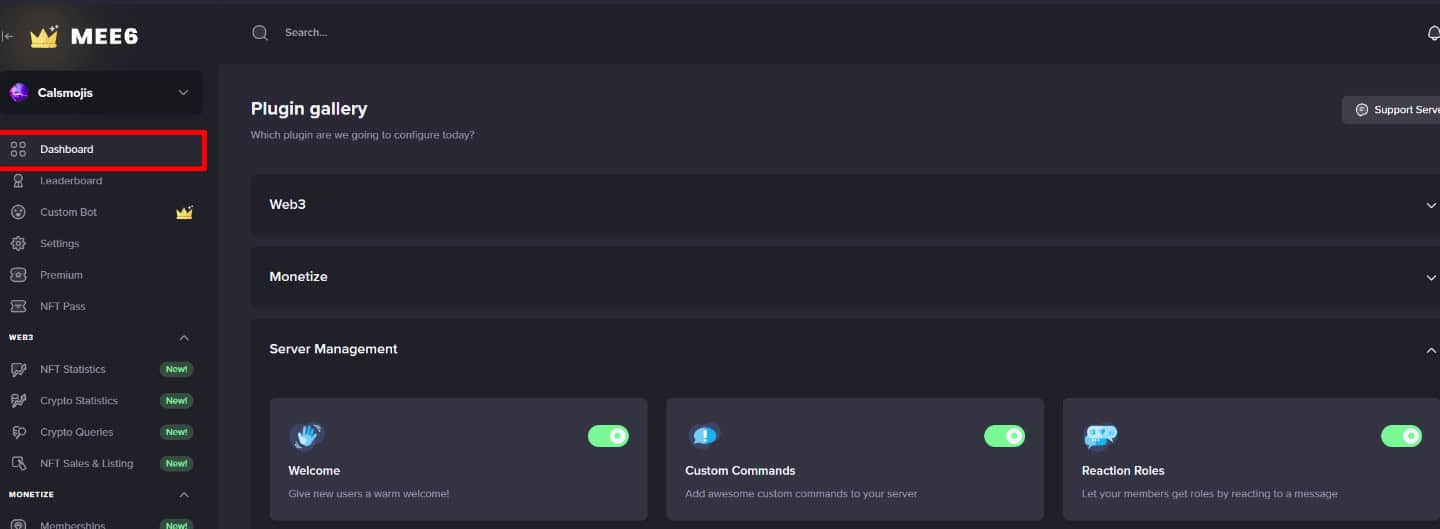Click the New! badge beside NFT Statistics
This screenshot has height=529, width=1440.
(x=176, y=369)
